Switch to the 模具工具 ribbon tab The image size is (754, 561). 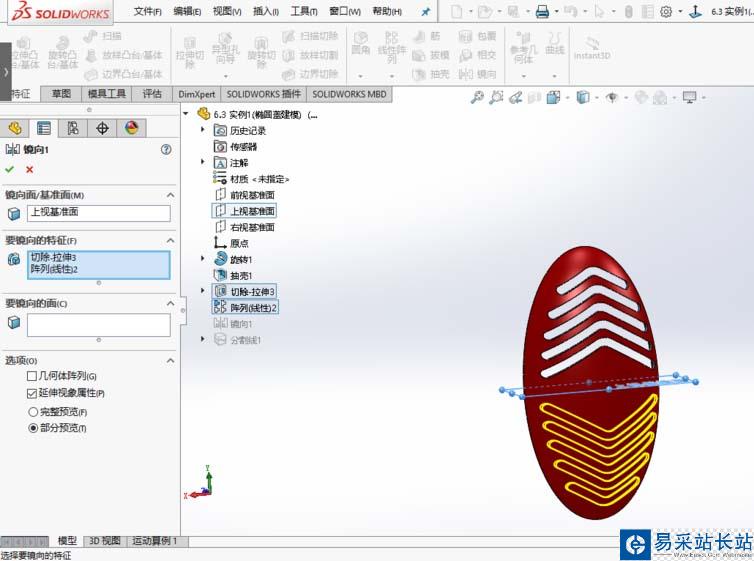pyautogui.click(x=107, y=94)
